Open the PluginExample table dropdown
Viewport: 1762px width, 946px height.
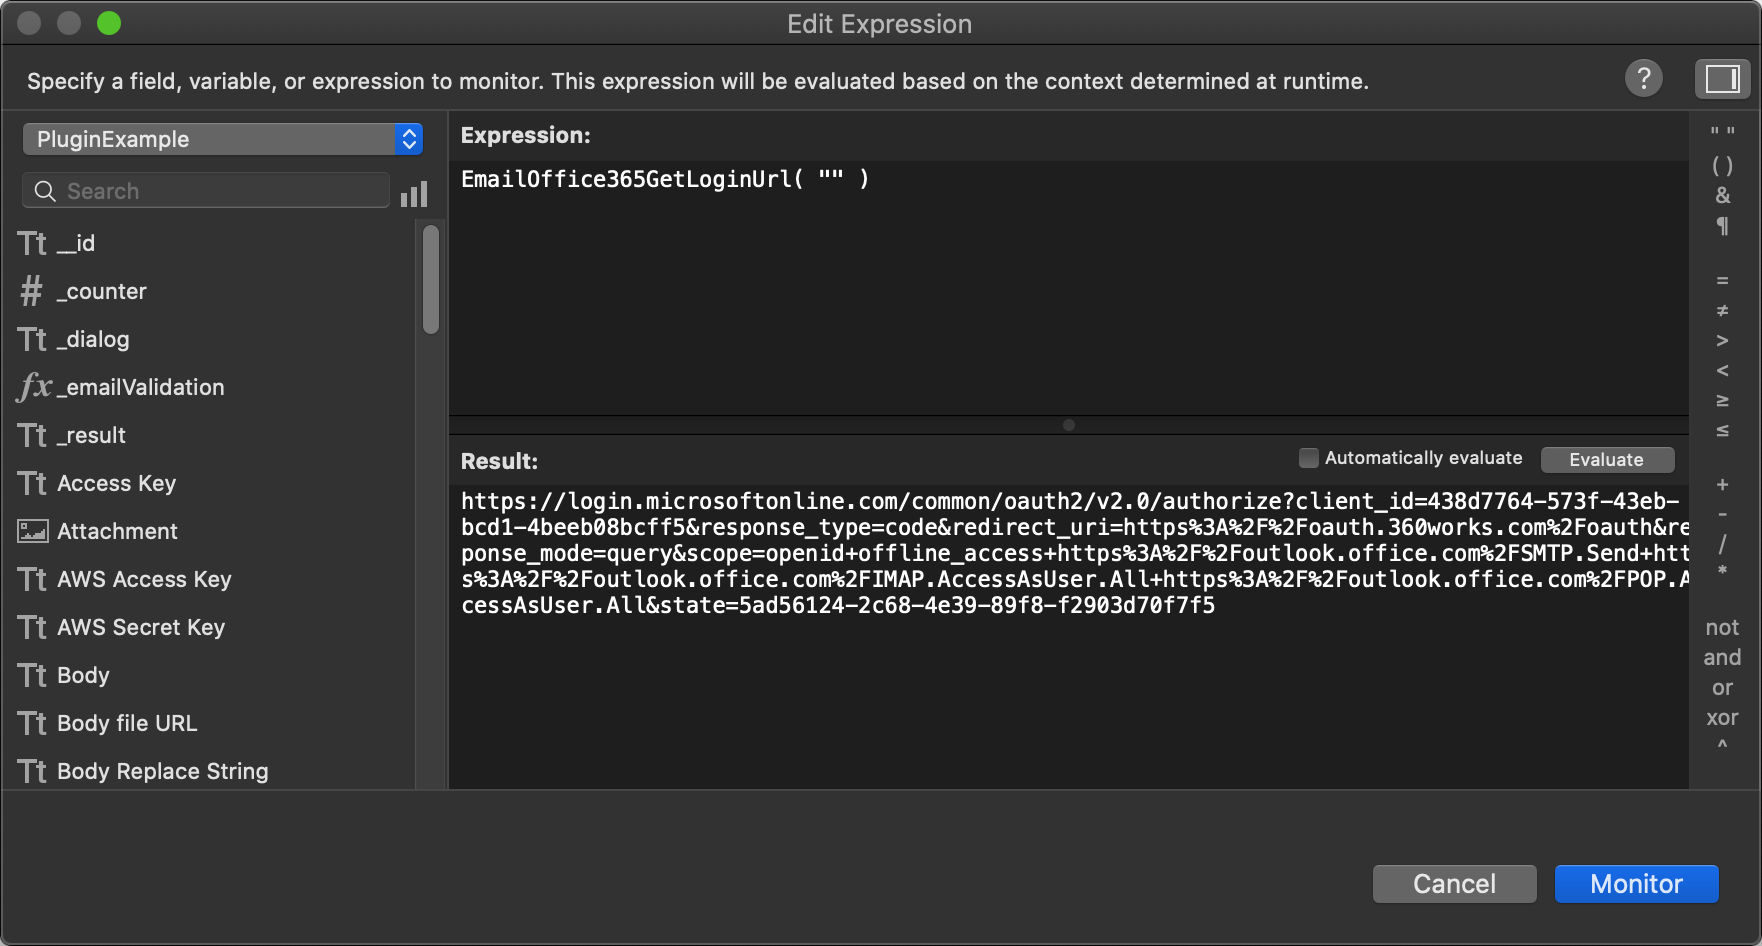(x=223, y=139)
